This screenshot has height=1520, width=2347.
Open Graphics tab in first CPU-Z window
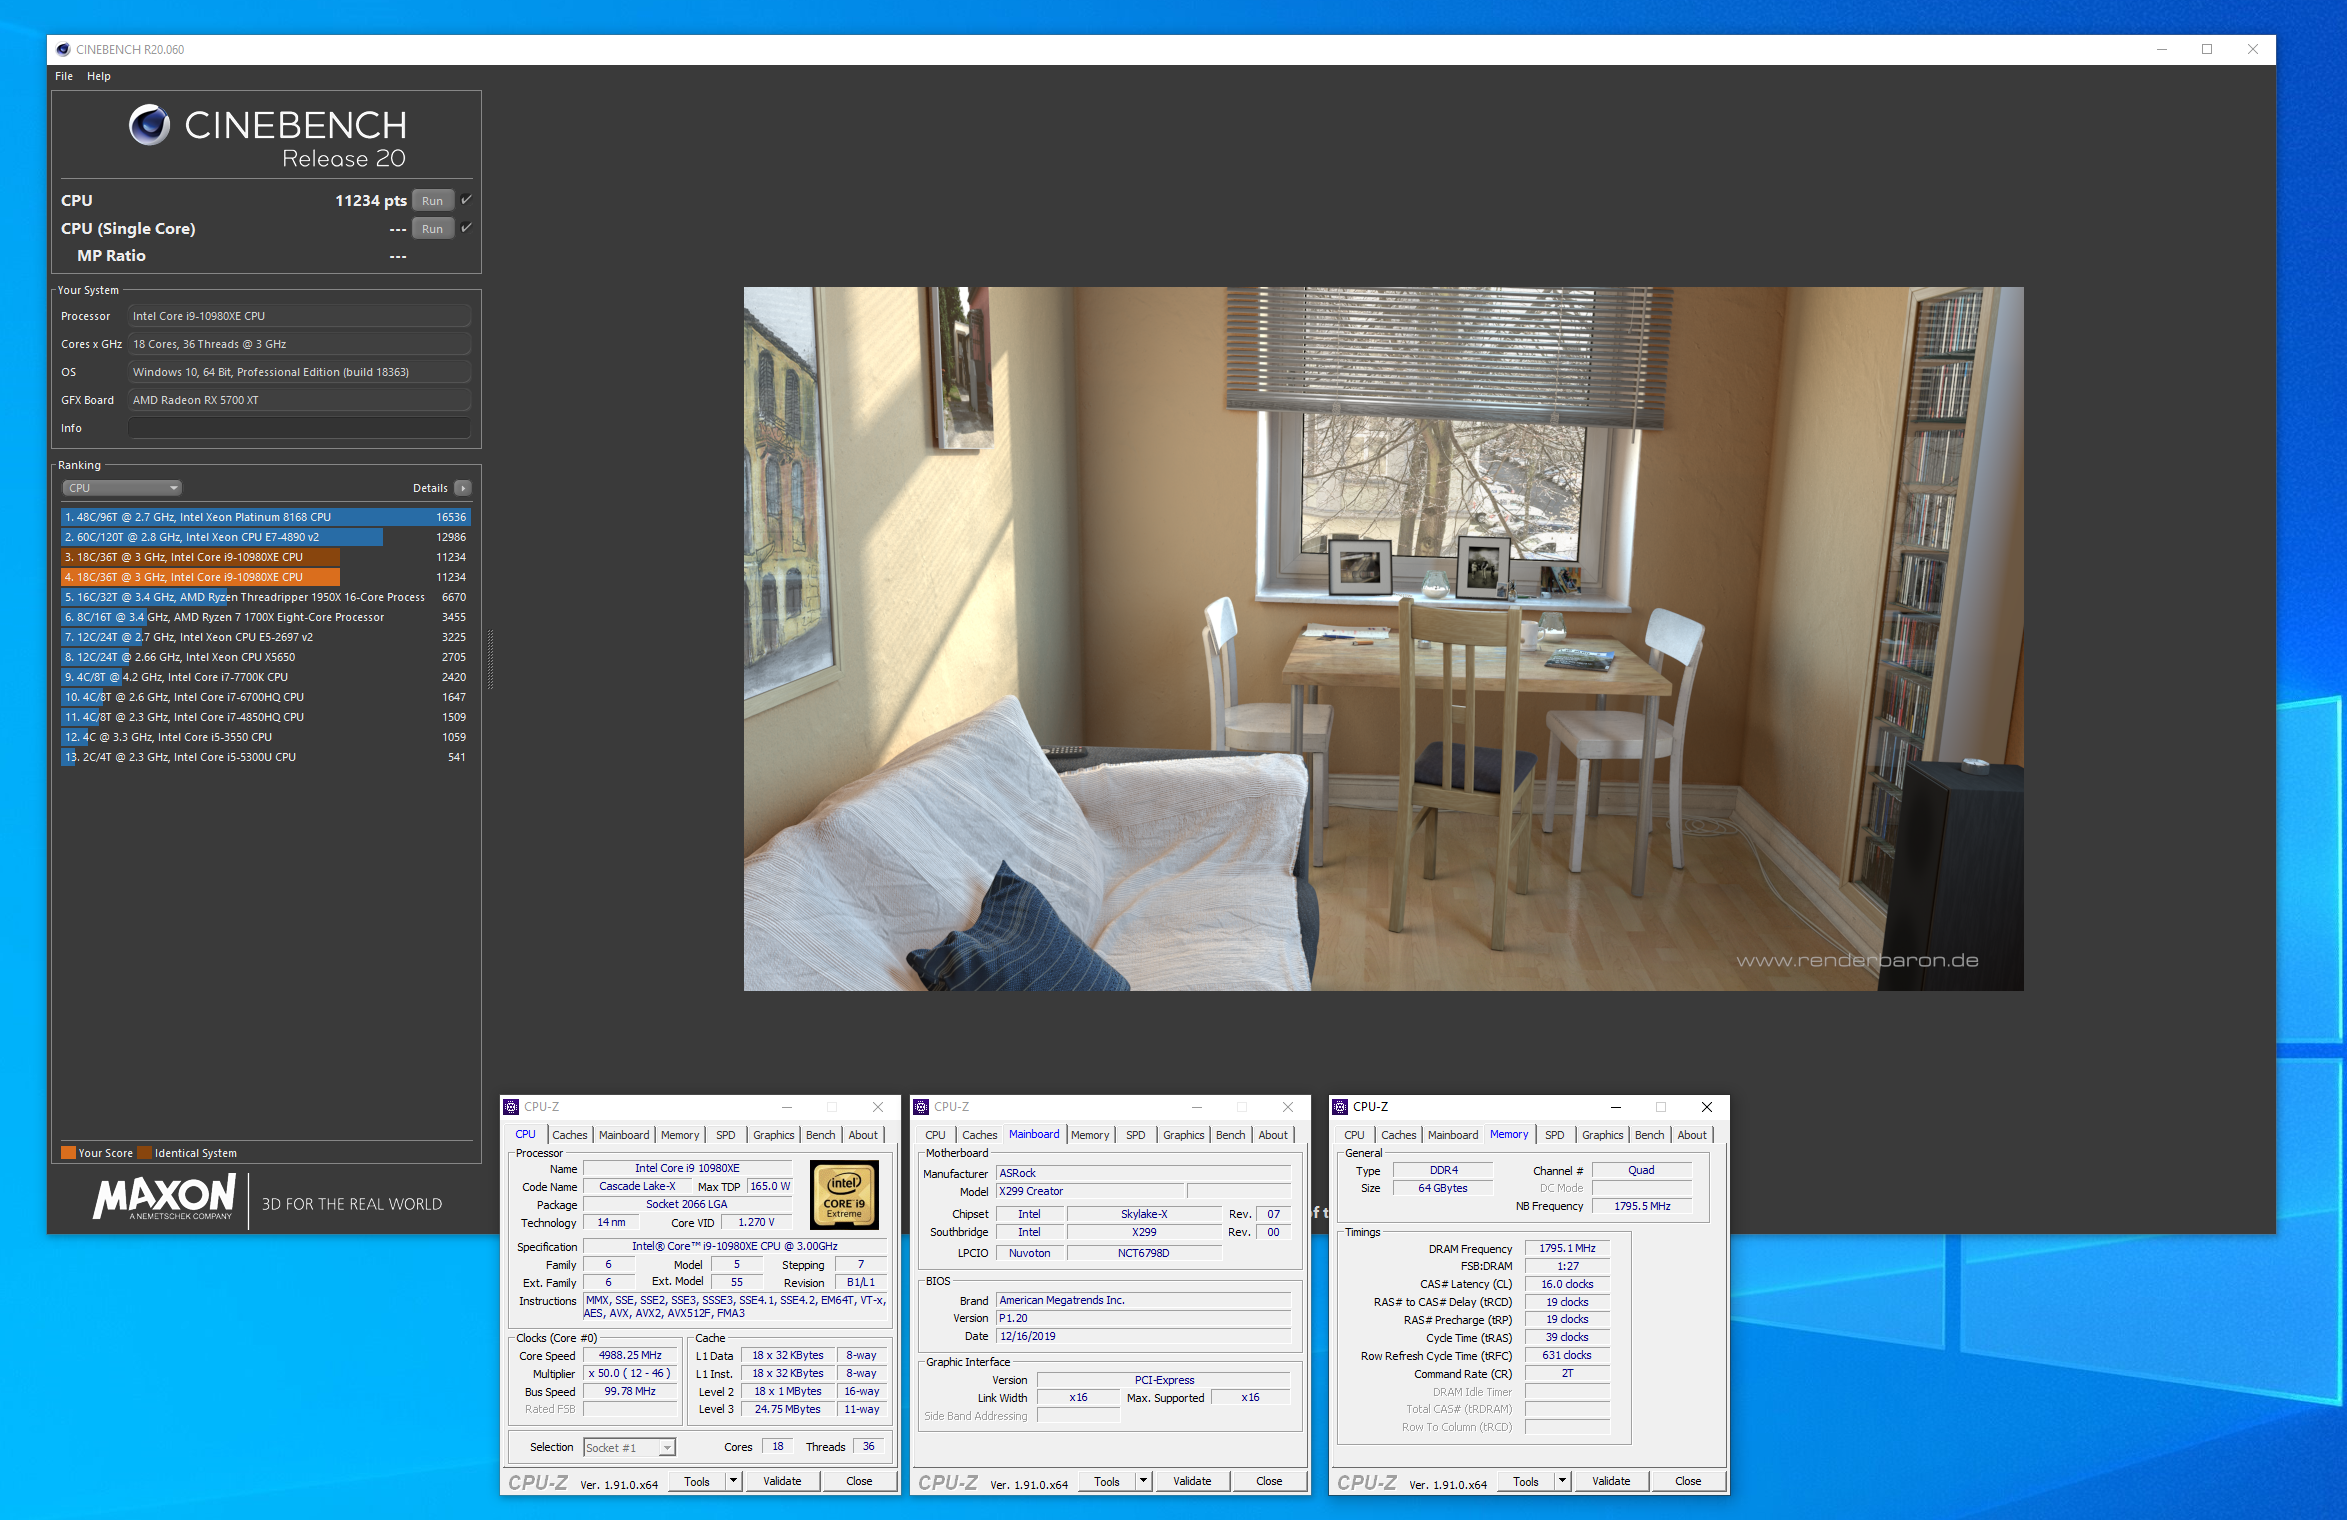pyautogui.click(x=773, y=1135)
